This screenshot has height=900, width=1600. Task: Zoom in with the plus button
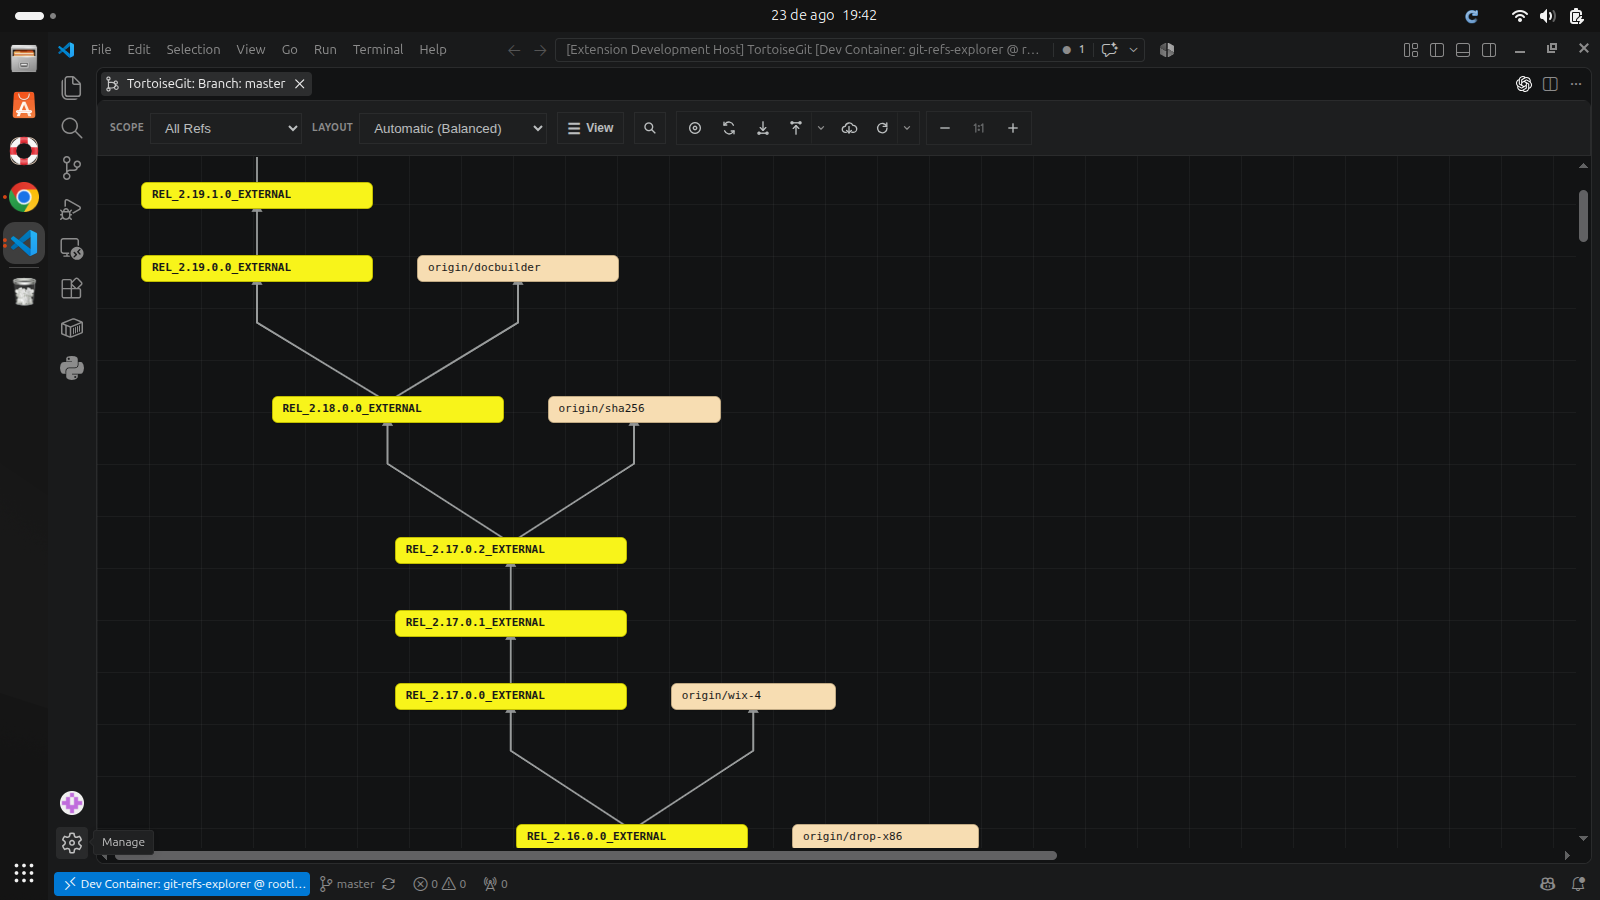tap(1013, 128)
